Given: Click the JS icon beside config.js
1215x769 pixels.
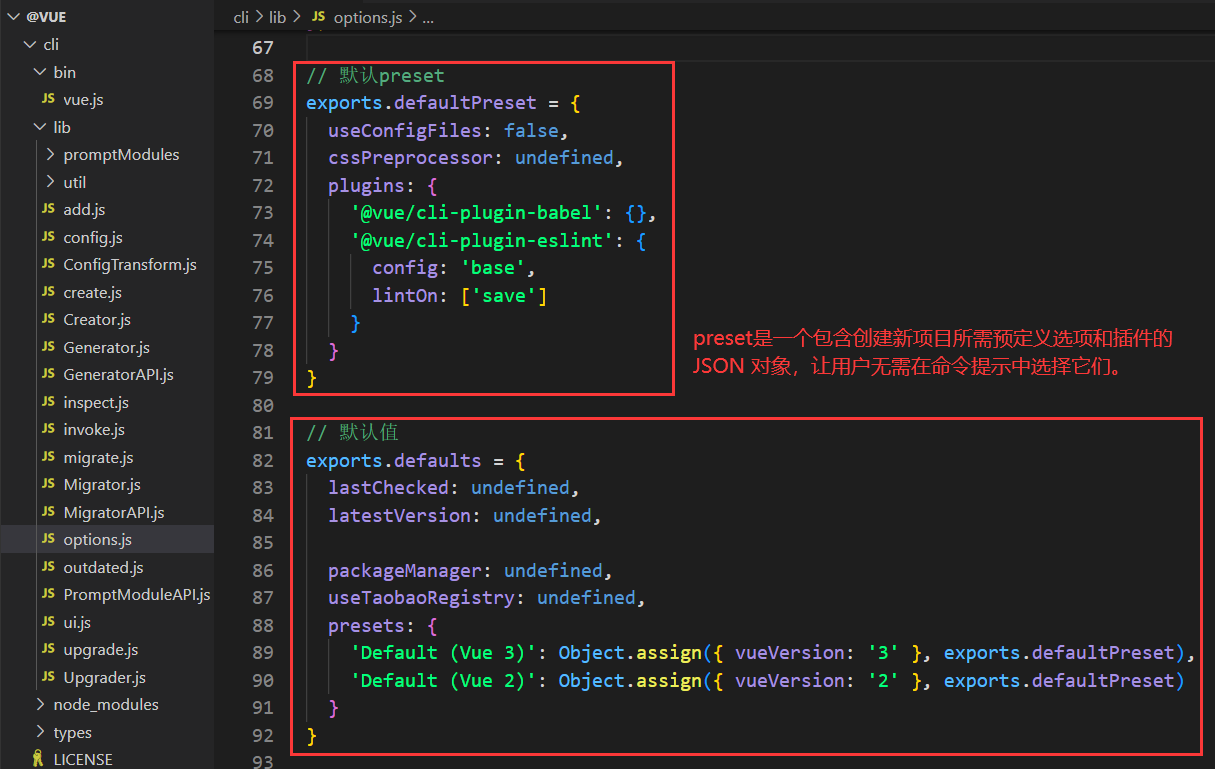Looking at the screenshot, I should [48, 237].
